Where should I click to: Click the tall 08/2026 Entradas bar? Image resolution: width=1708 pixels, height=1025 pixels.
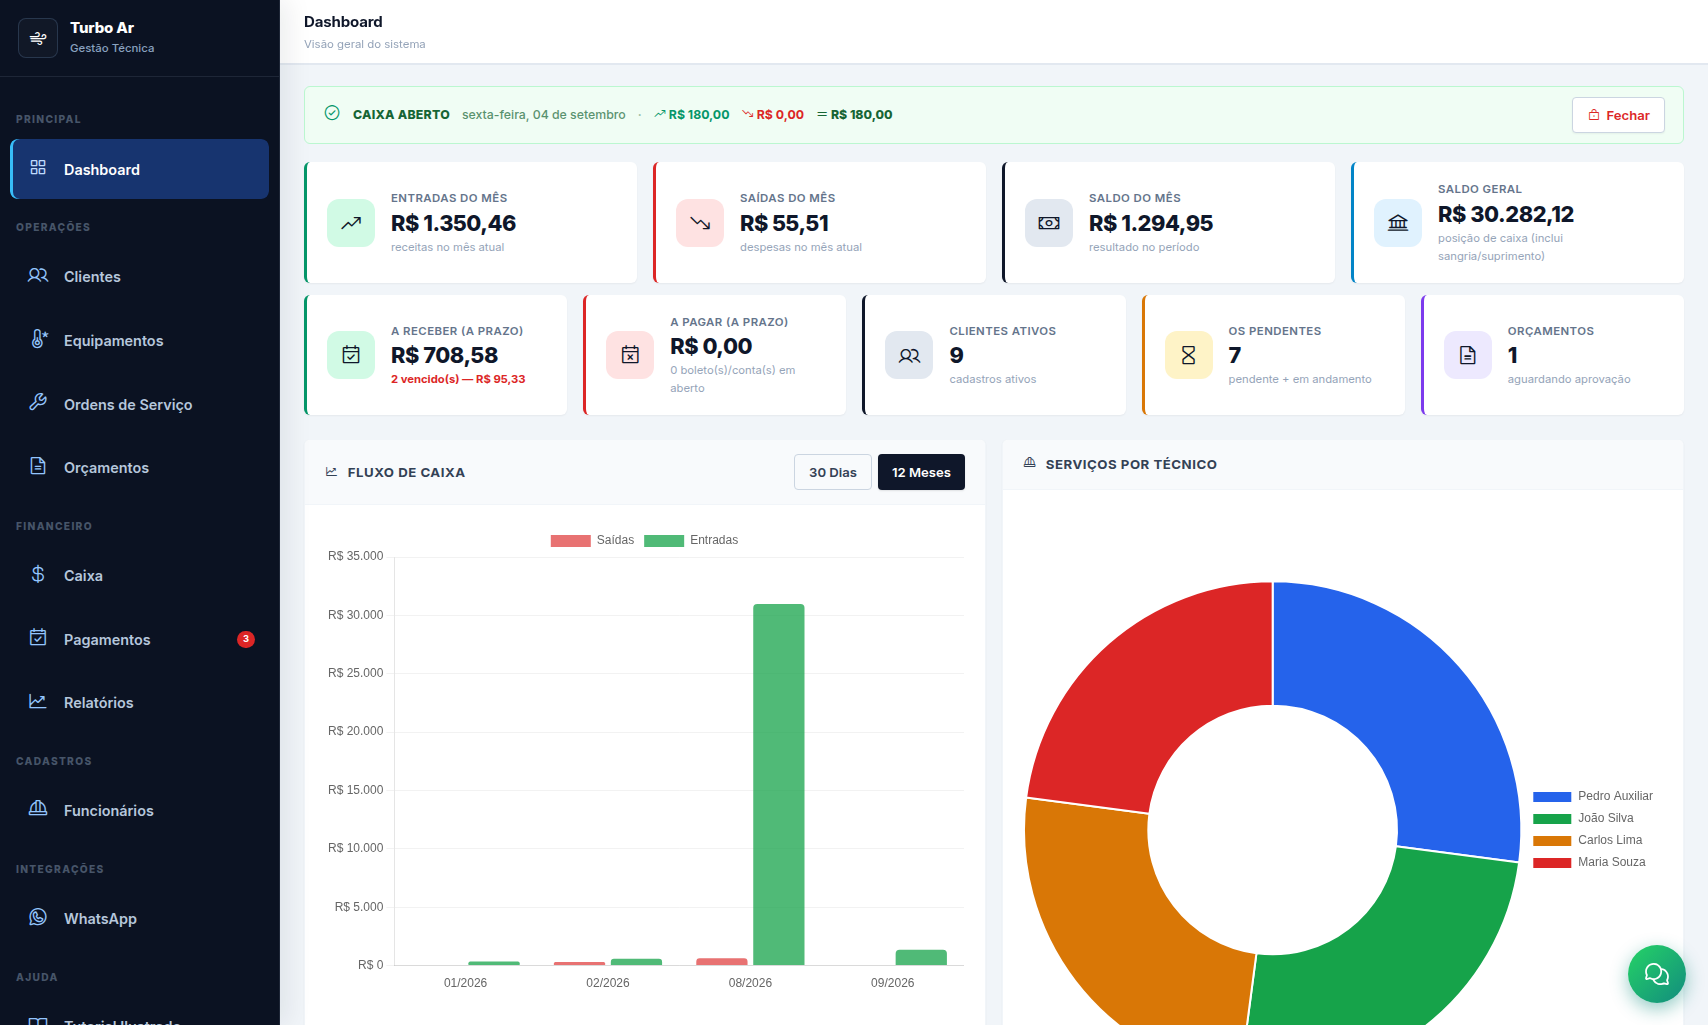tap(779, 784)
